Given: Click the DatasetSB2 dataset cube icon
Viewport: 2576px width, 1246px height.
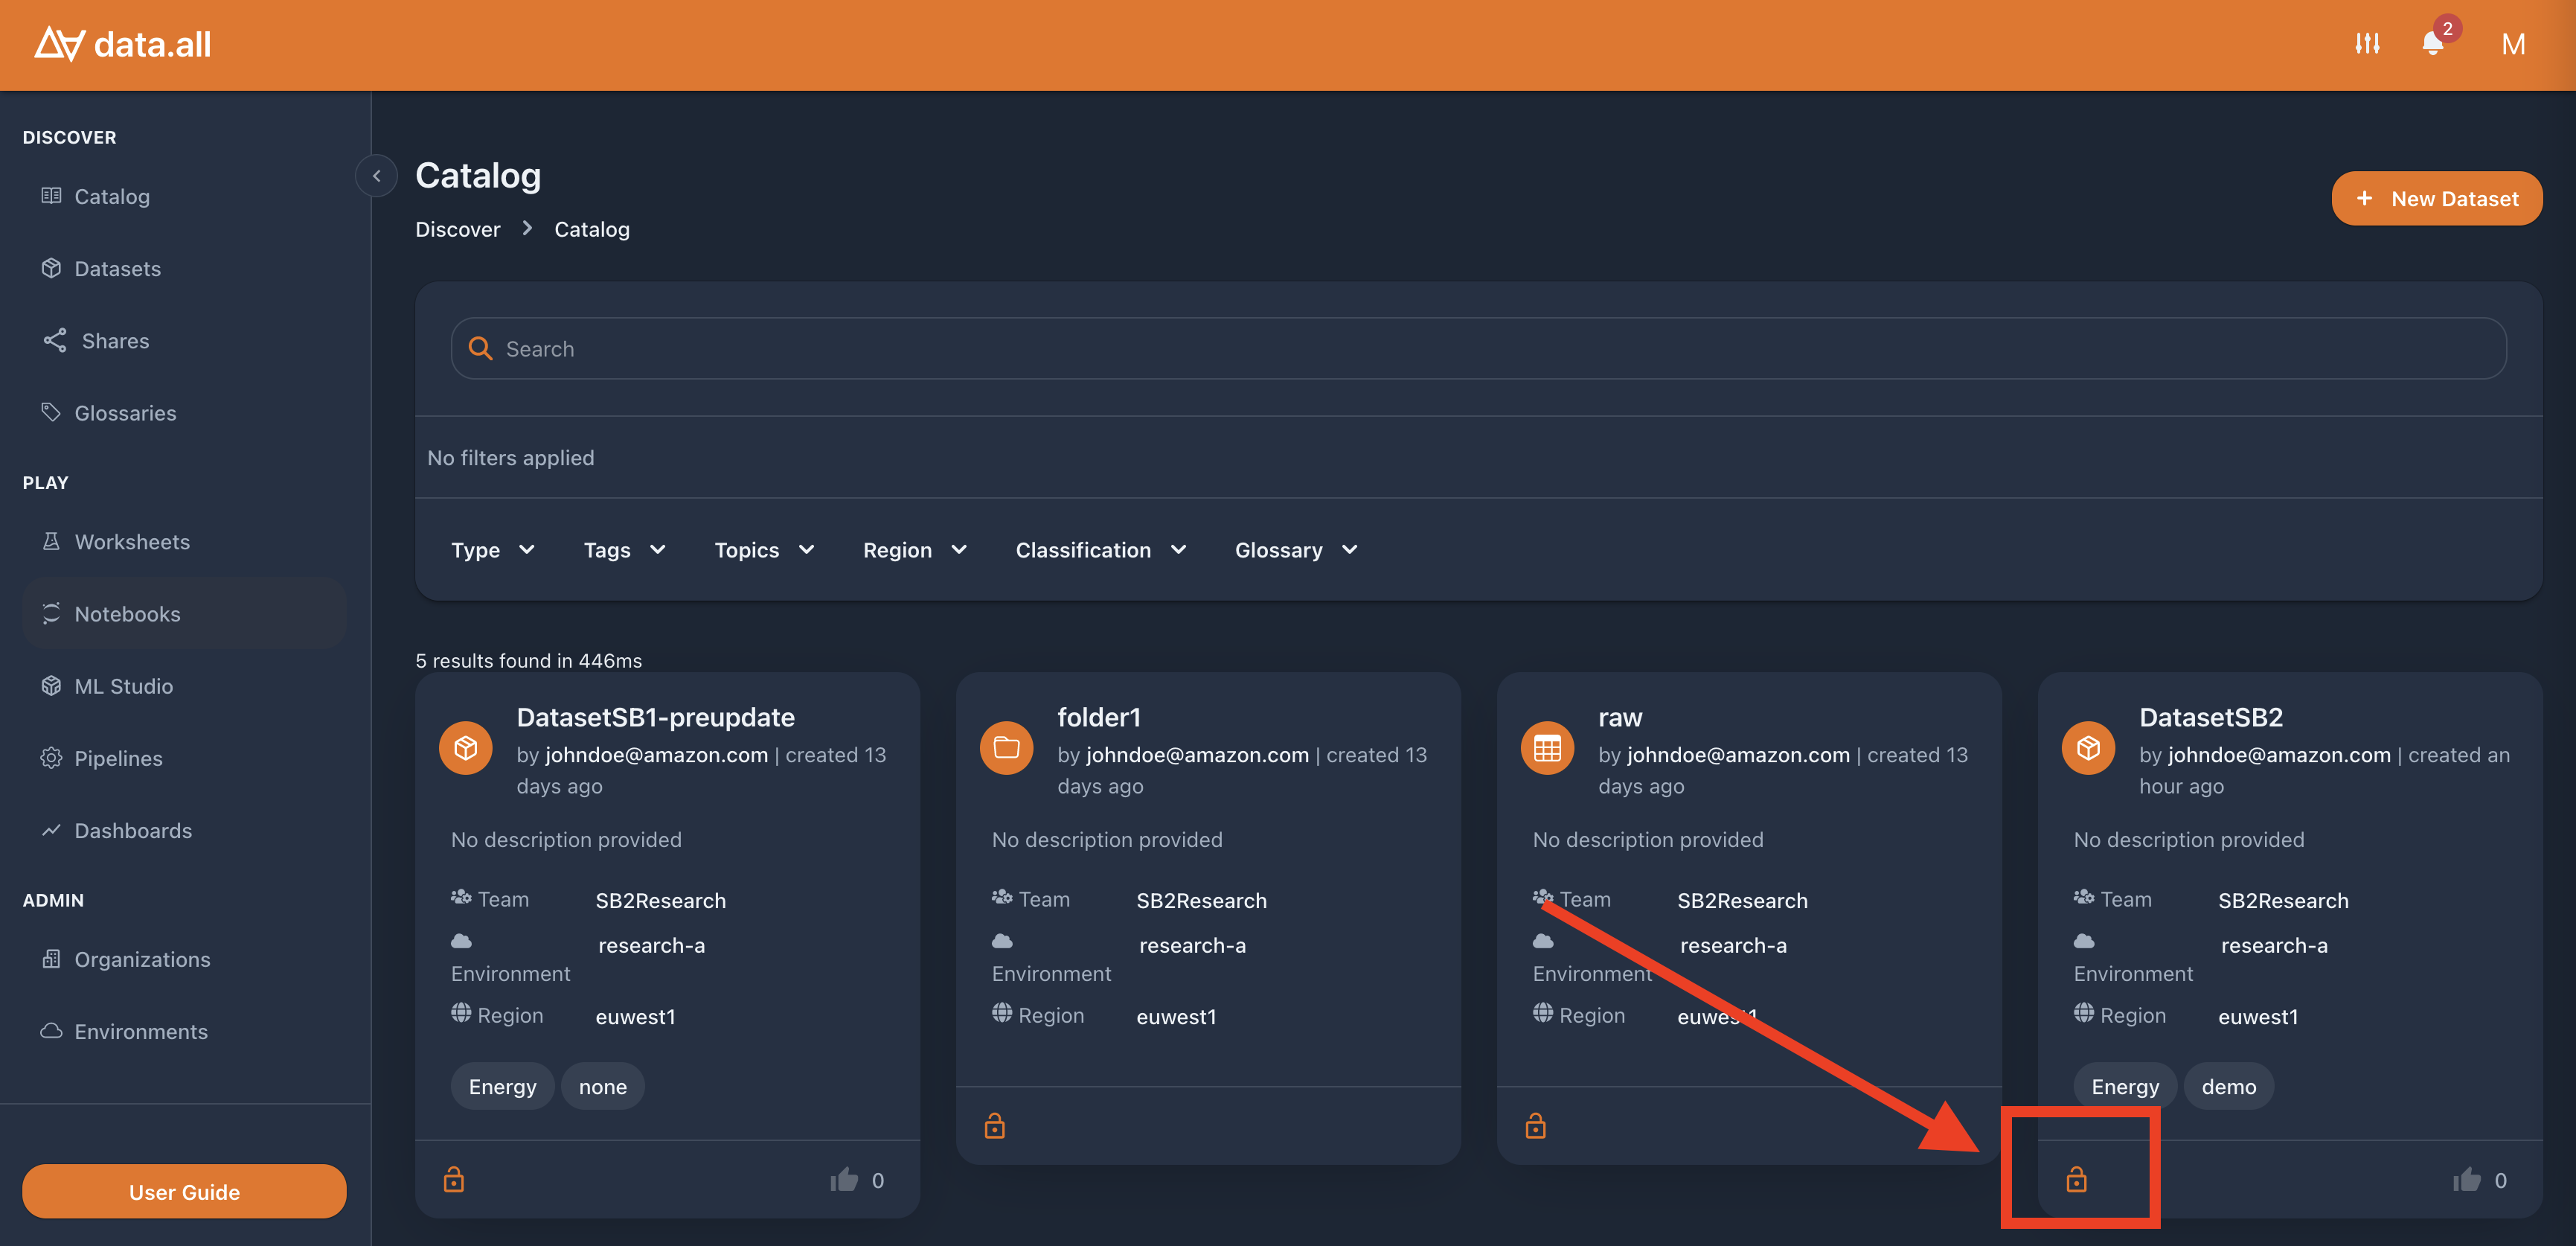Looking at the screenshot, I should click(x=2088, y=748).
